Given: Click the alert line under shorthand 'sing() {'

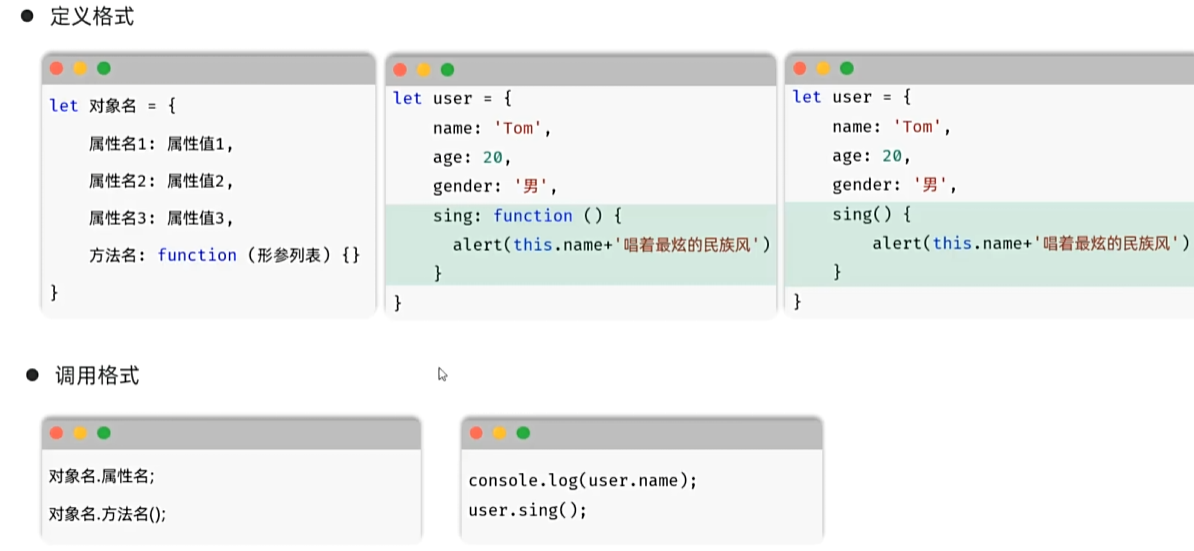Looking at the screenshot, I should [x=1032, y=244].
